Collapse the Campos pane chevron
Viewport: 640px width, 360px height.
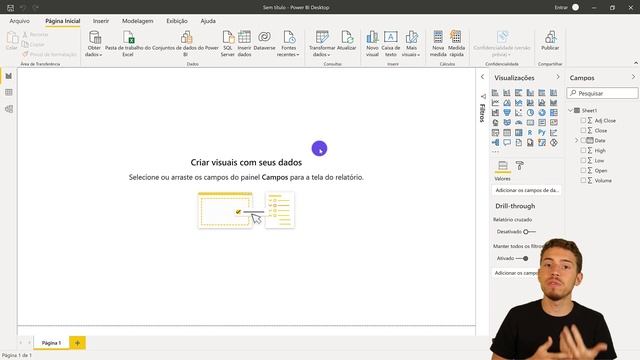(x=633, y=77)
